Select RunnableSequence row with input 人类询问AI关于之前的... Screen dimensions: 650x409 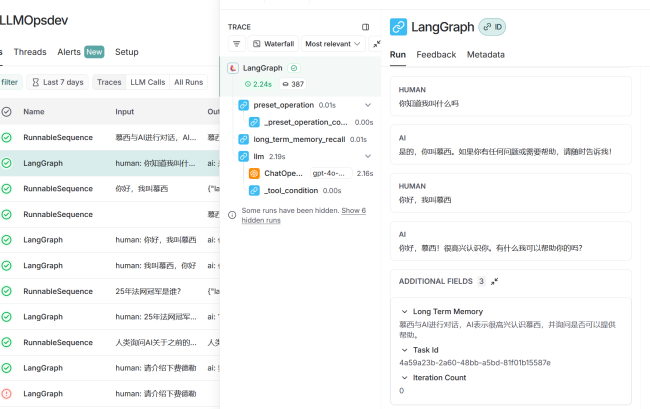coord(110,342)
